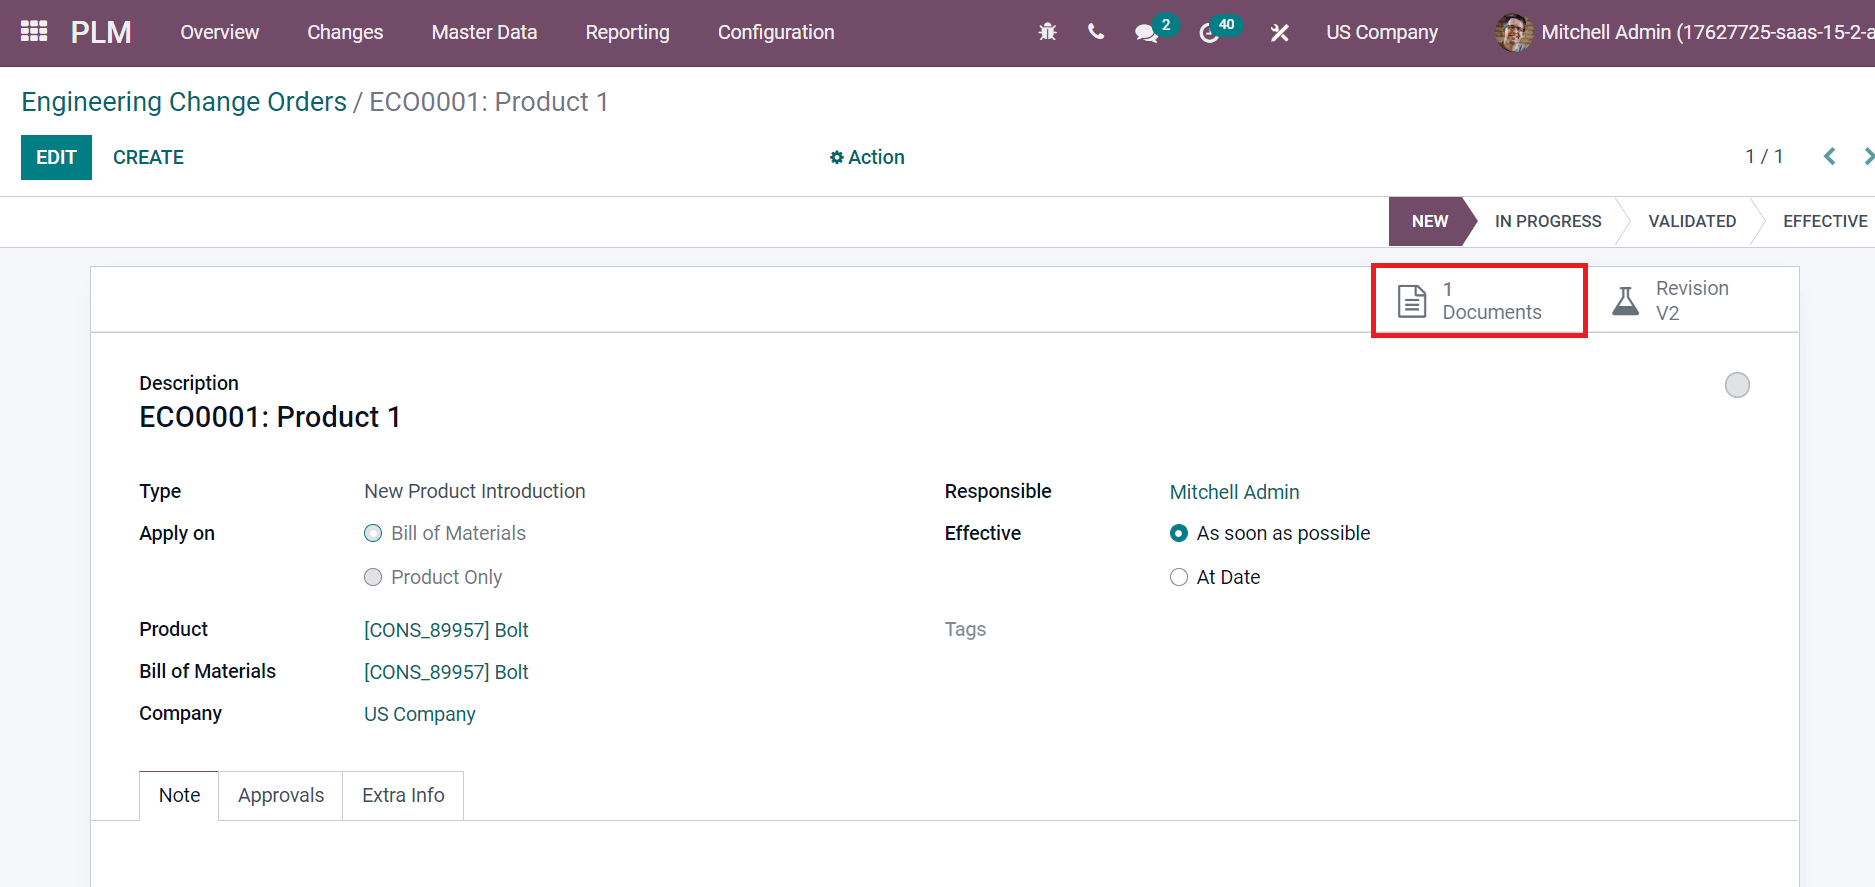This screenshot has height=887, width=1875.
Task: Open the phone VoIP icon
Action: 1096,32
